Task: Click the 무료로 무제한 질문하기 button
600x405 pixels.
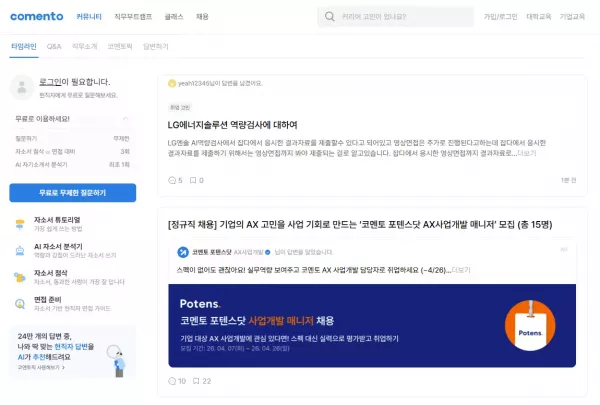Action: tap(73, 193)
